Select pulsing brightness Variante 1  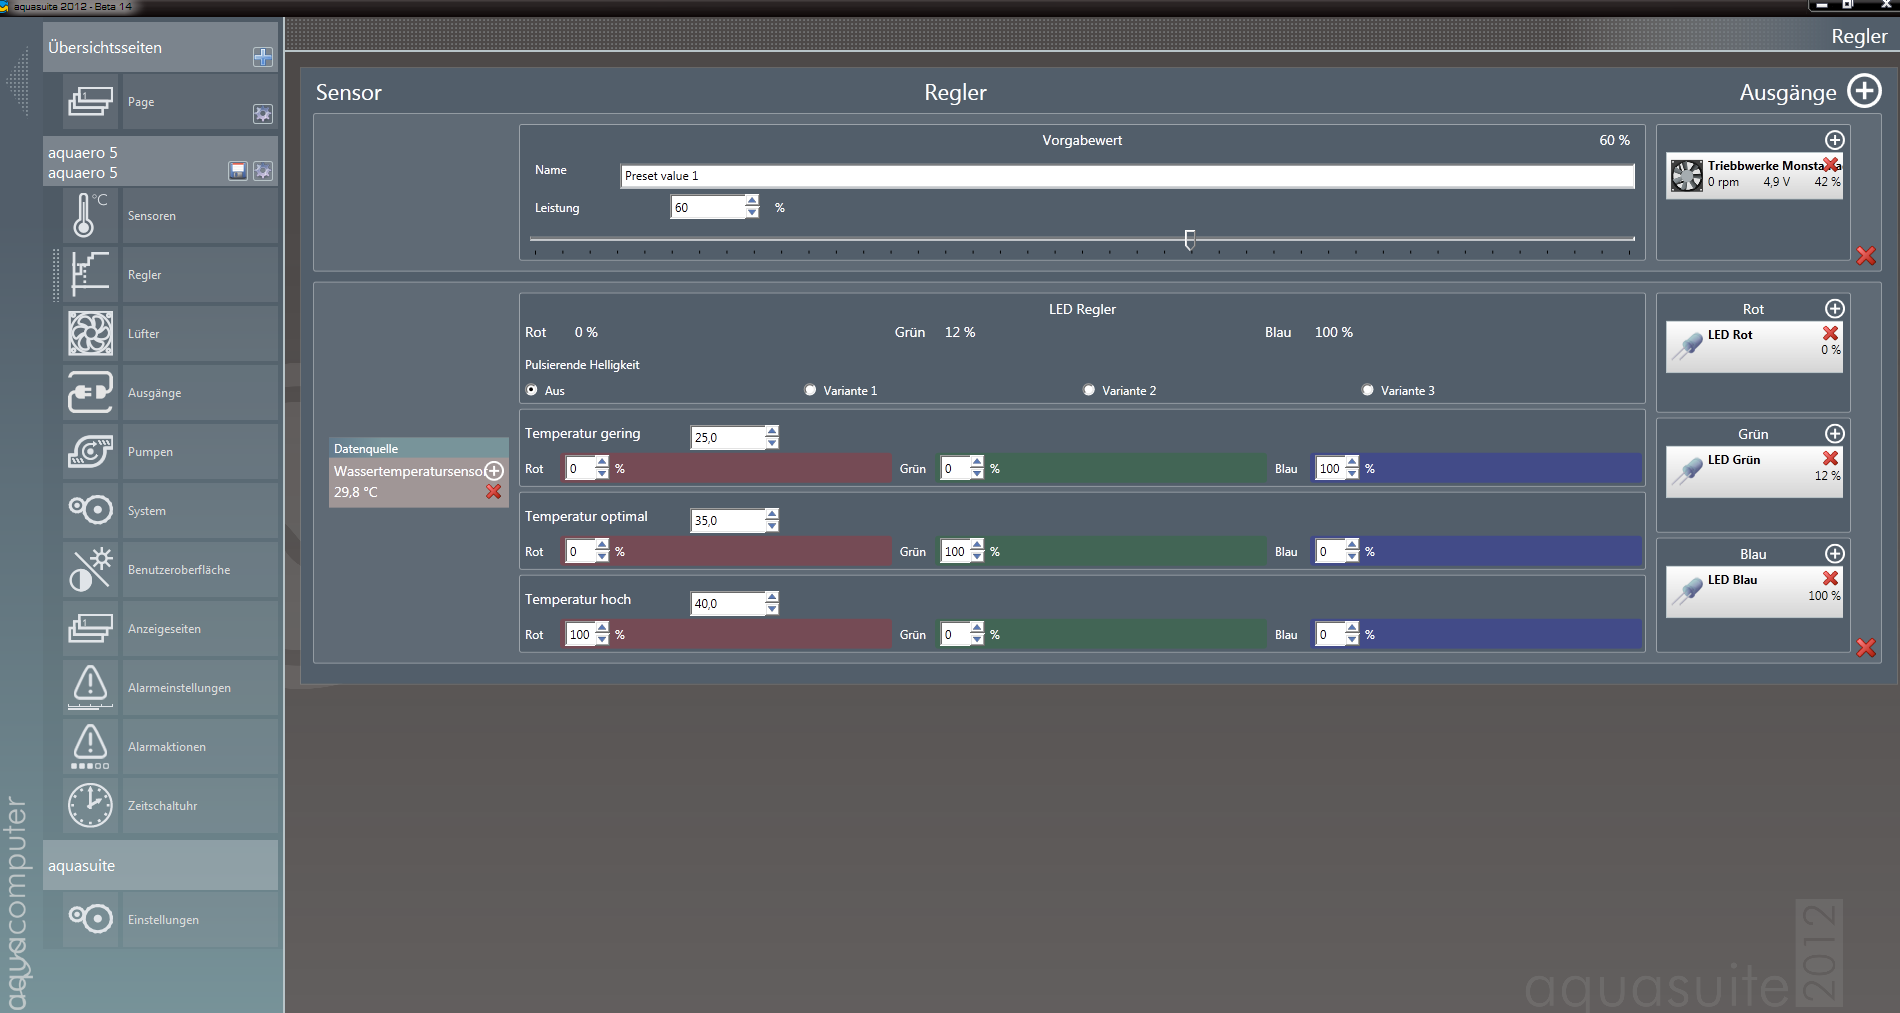tap(810, 390)
